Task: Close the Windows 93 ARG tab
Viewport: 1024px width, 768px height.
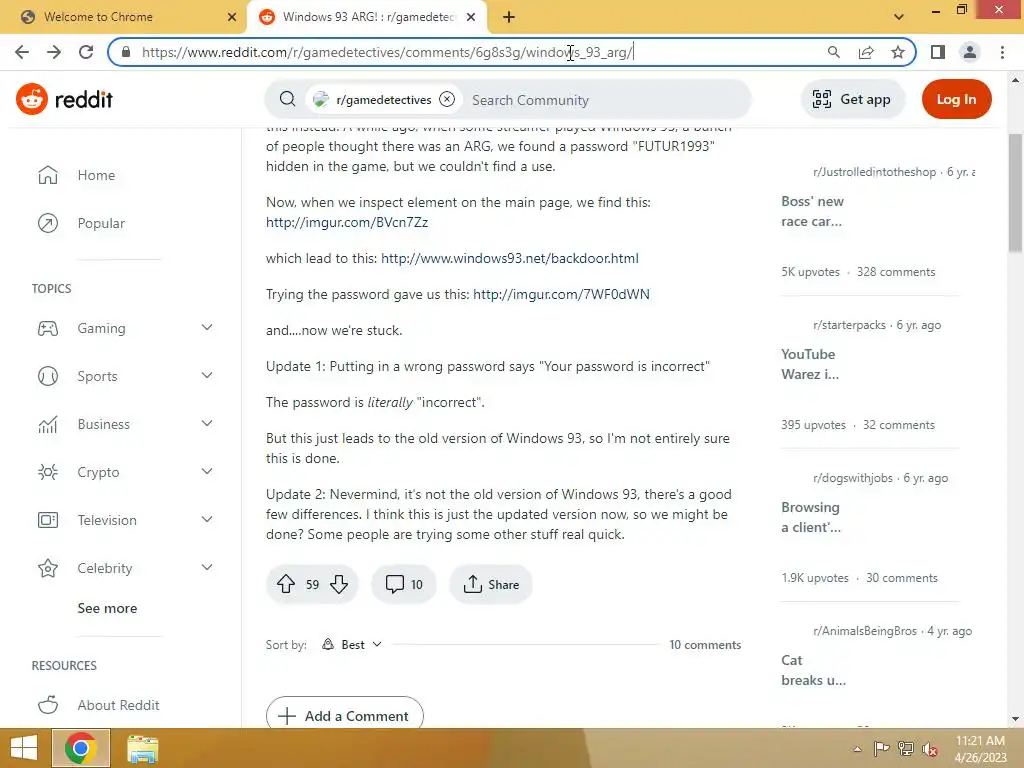Action: (x=471, y=17)
